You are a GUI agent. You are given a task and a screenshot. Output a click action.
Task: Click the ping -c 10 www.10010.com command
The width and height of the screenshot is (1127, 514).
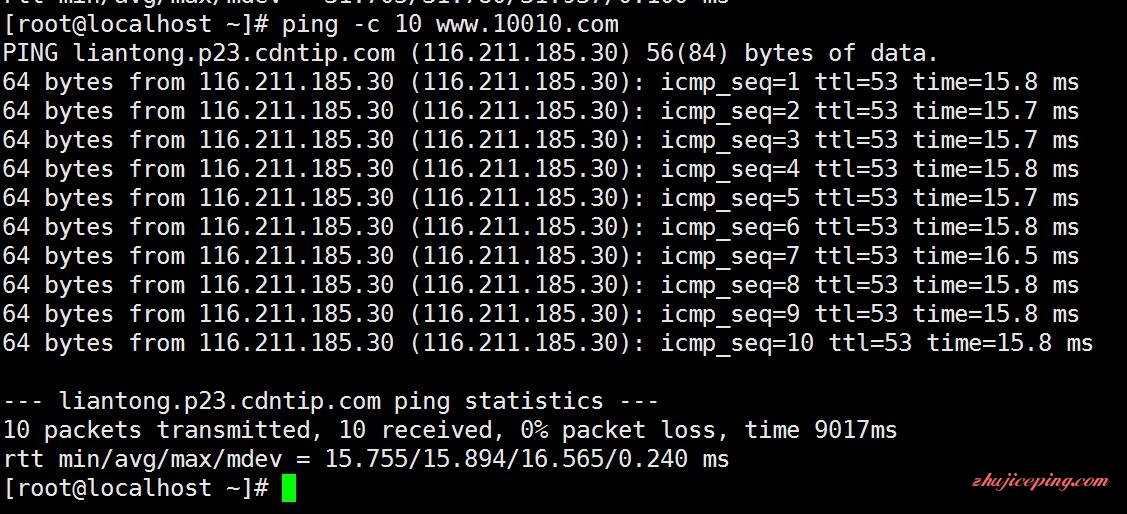coord(450,24)
